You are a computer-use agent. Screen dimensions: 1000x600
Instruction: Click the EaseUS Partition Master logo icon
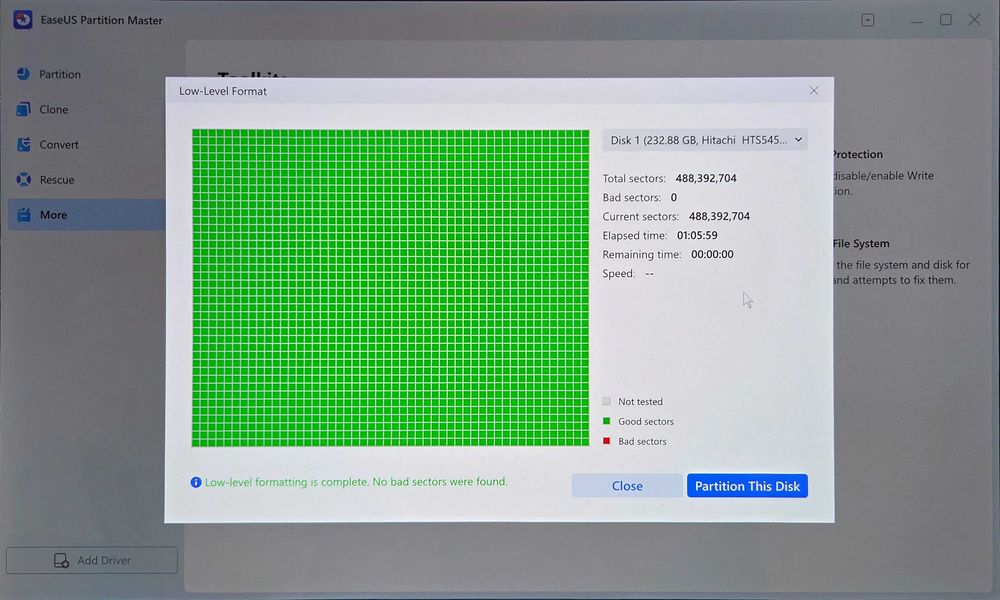(23, 20)
